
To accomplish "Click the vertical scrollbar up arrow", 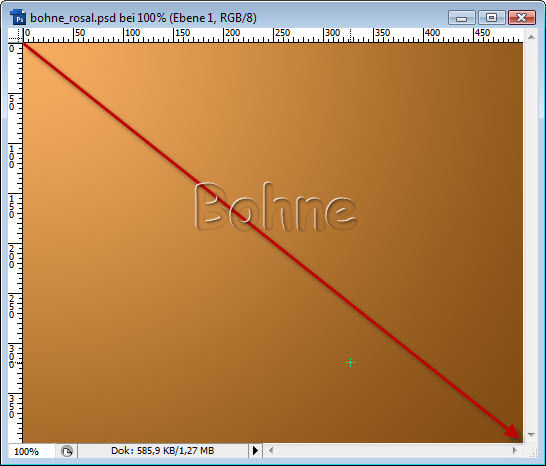I will pos(531,37).
